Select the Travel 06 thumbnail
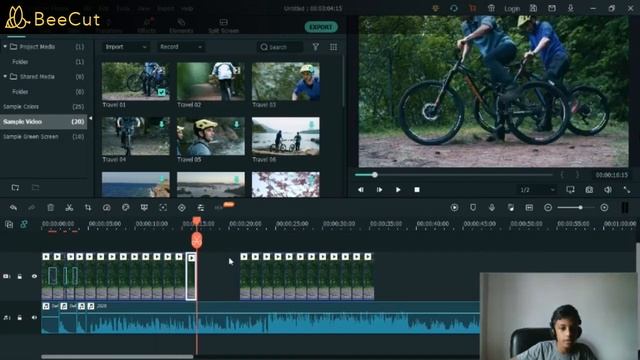The width and height of the screenshot is (640, 360). point(286,136)
